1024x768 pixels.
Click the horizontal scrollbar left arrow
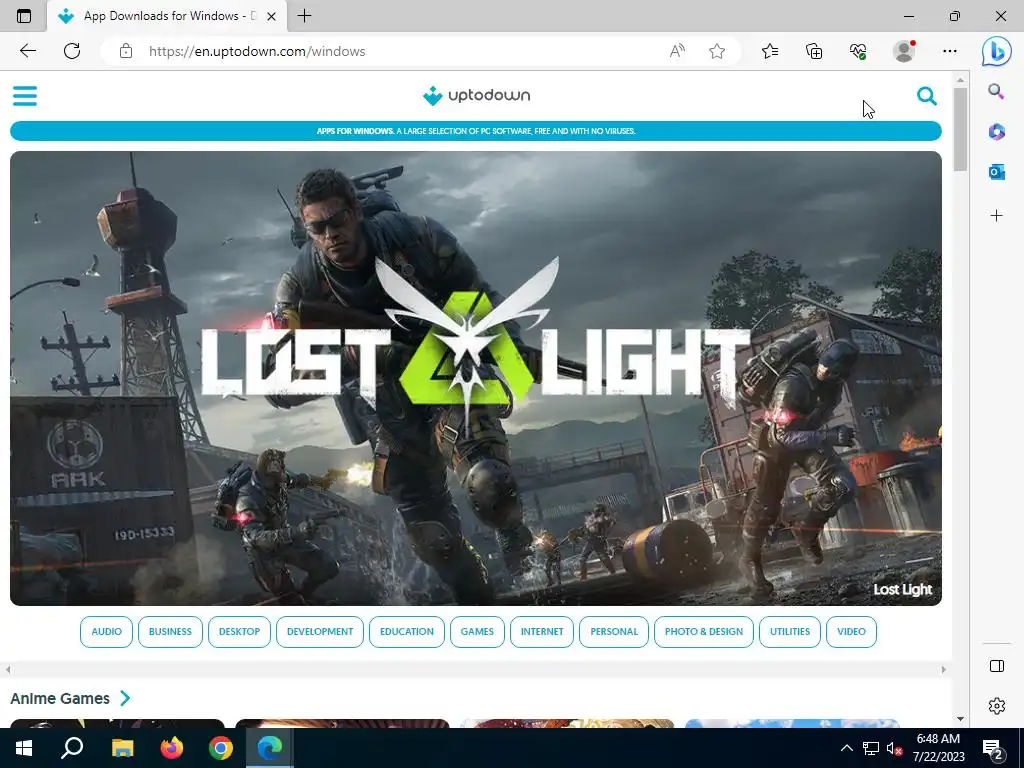point(8,669)
